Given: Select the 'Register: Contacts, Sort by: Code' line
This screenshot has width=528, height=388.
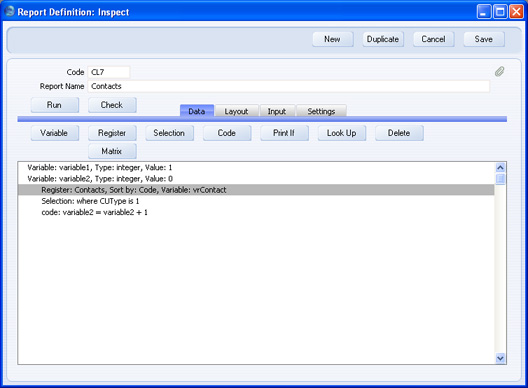Looking at the screenshot, I should pyautogui.click(x=256, y=190).
